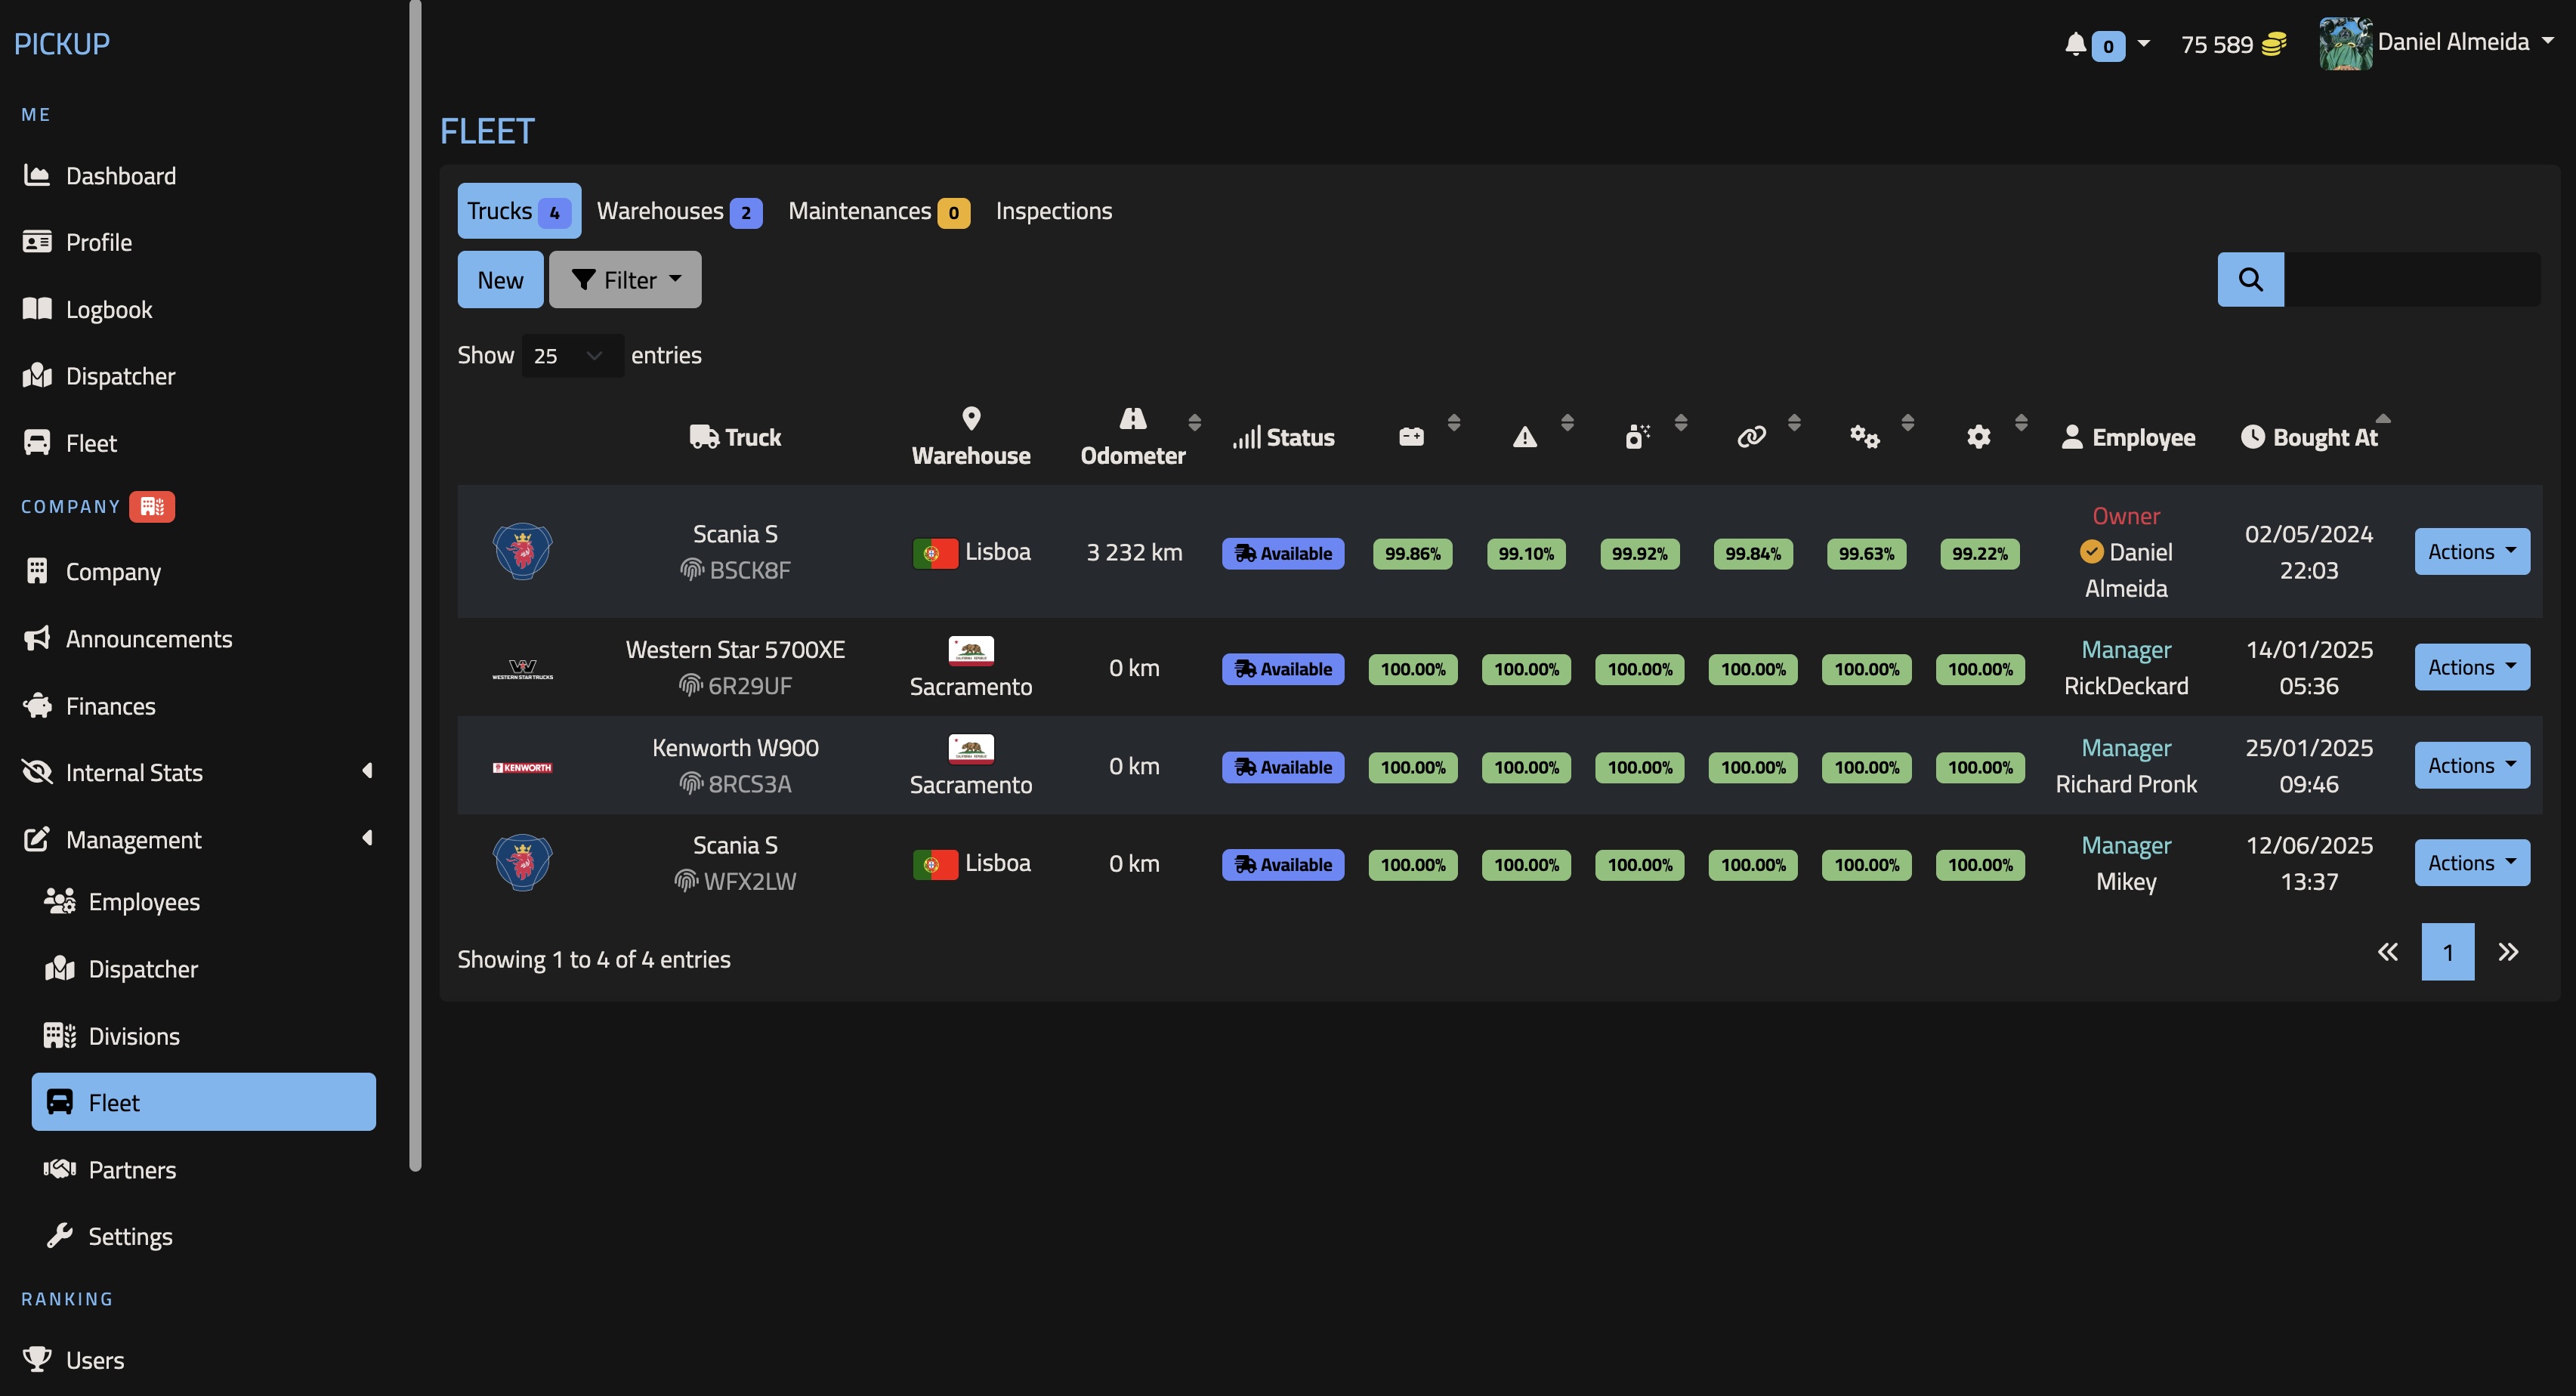The height and width of the screenshot is (1396, 2576).
Task: Click the Scania logo of truck BSCK8F
Action: coord(522,552)
